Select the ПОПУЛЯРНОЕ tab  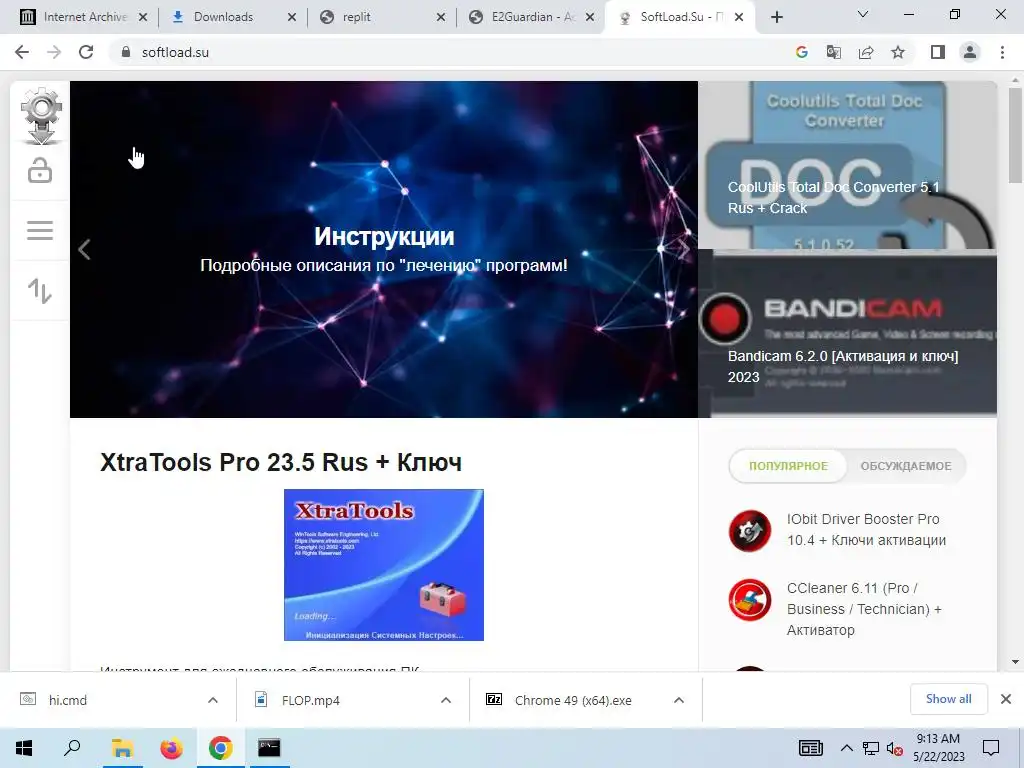pos(788,466)
